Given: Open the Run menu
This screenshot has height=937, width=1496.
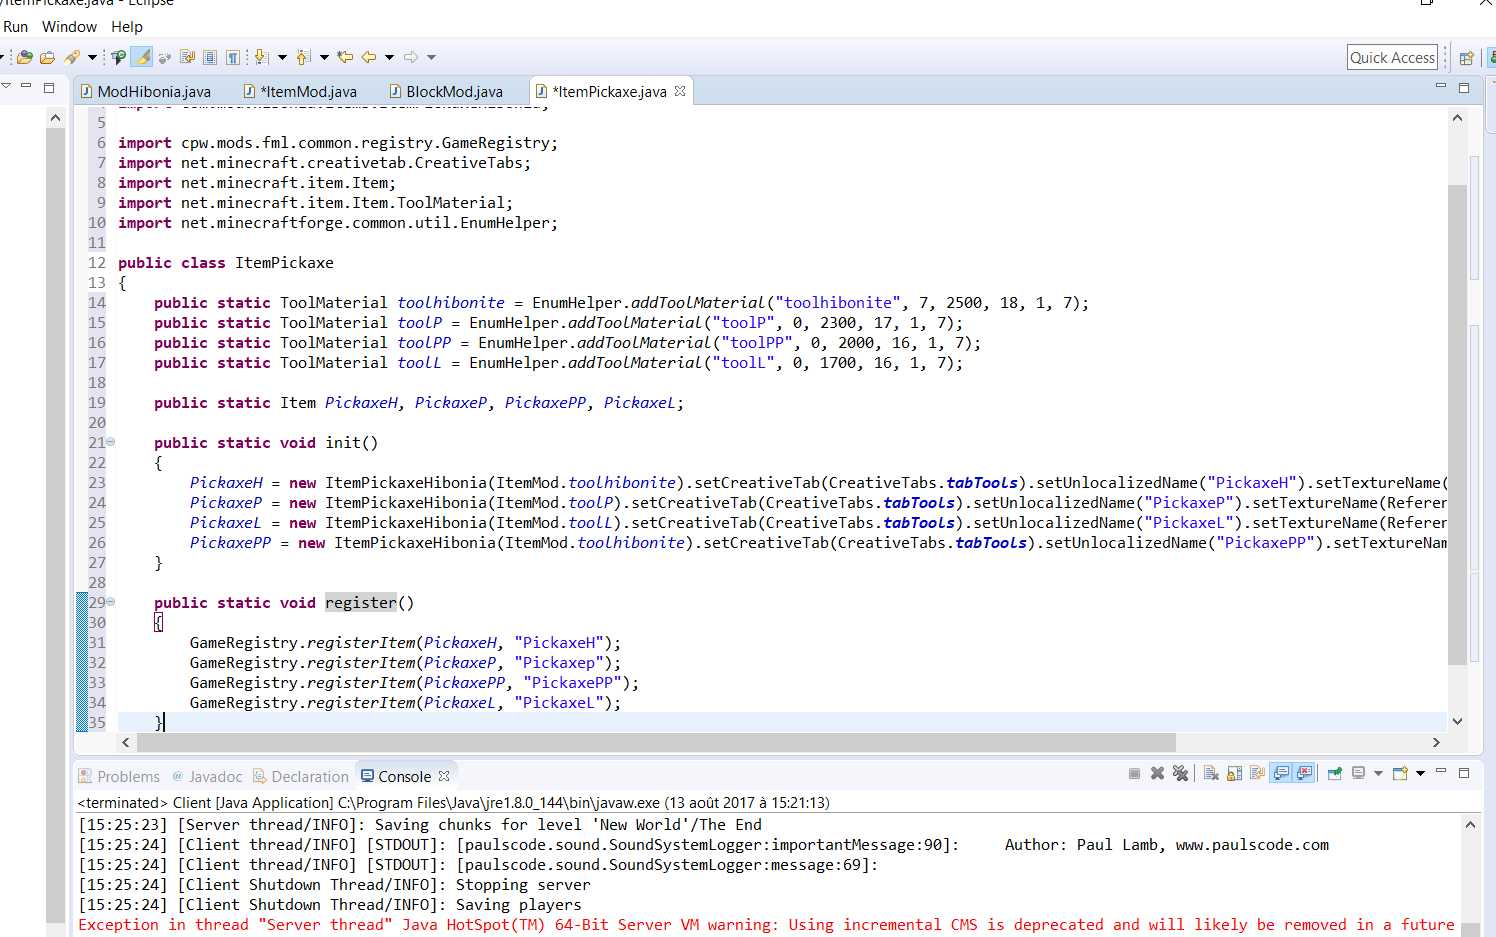Looking at the screenshot, I should pyautogui.click(x=15, y=27).
